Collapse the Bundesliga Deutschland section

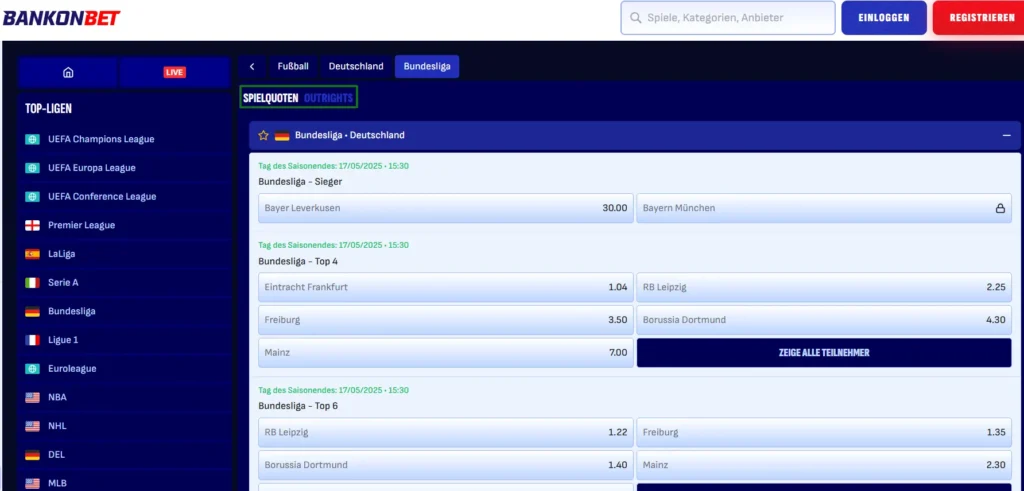1007,136
